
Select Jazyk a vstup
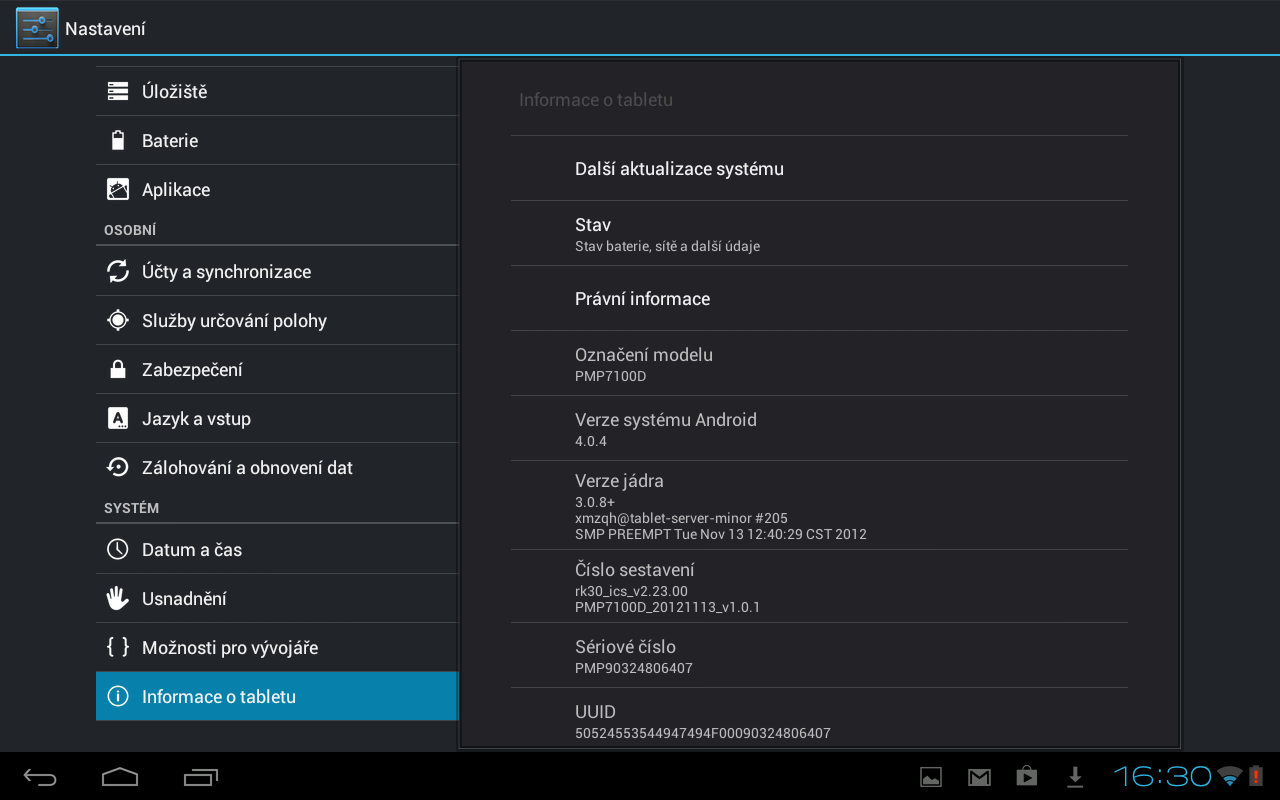(x=276, y=419)
